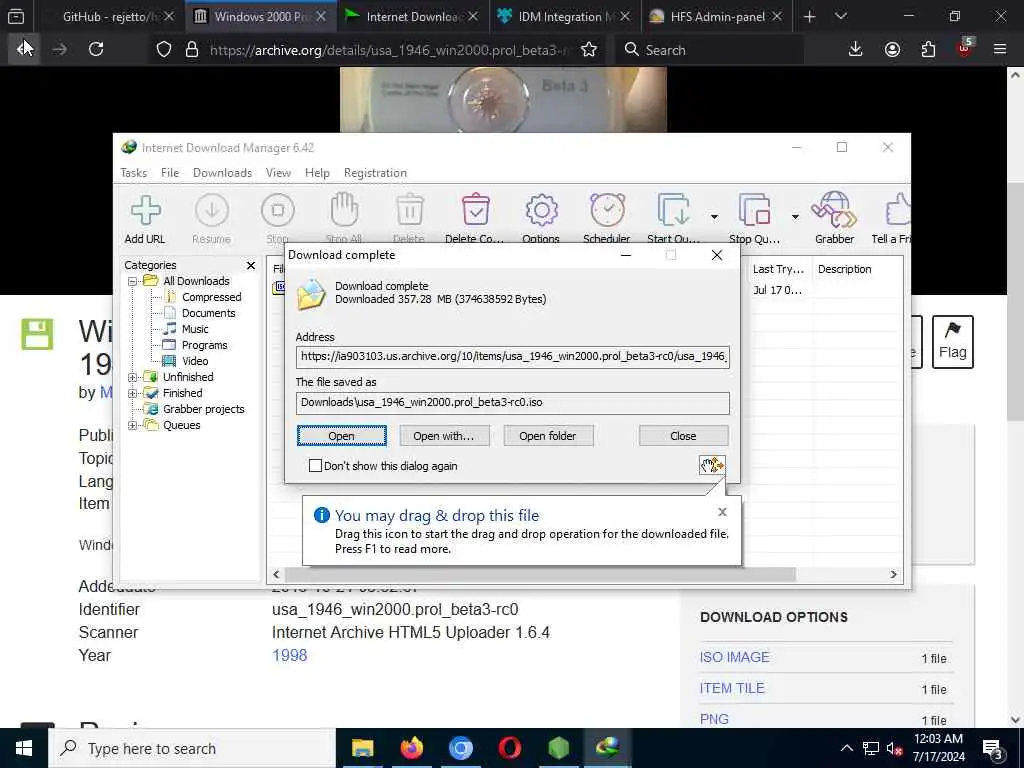Open Start Queue dropdown arrow
1024x768 pixels.
tap(714, 217)
